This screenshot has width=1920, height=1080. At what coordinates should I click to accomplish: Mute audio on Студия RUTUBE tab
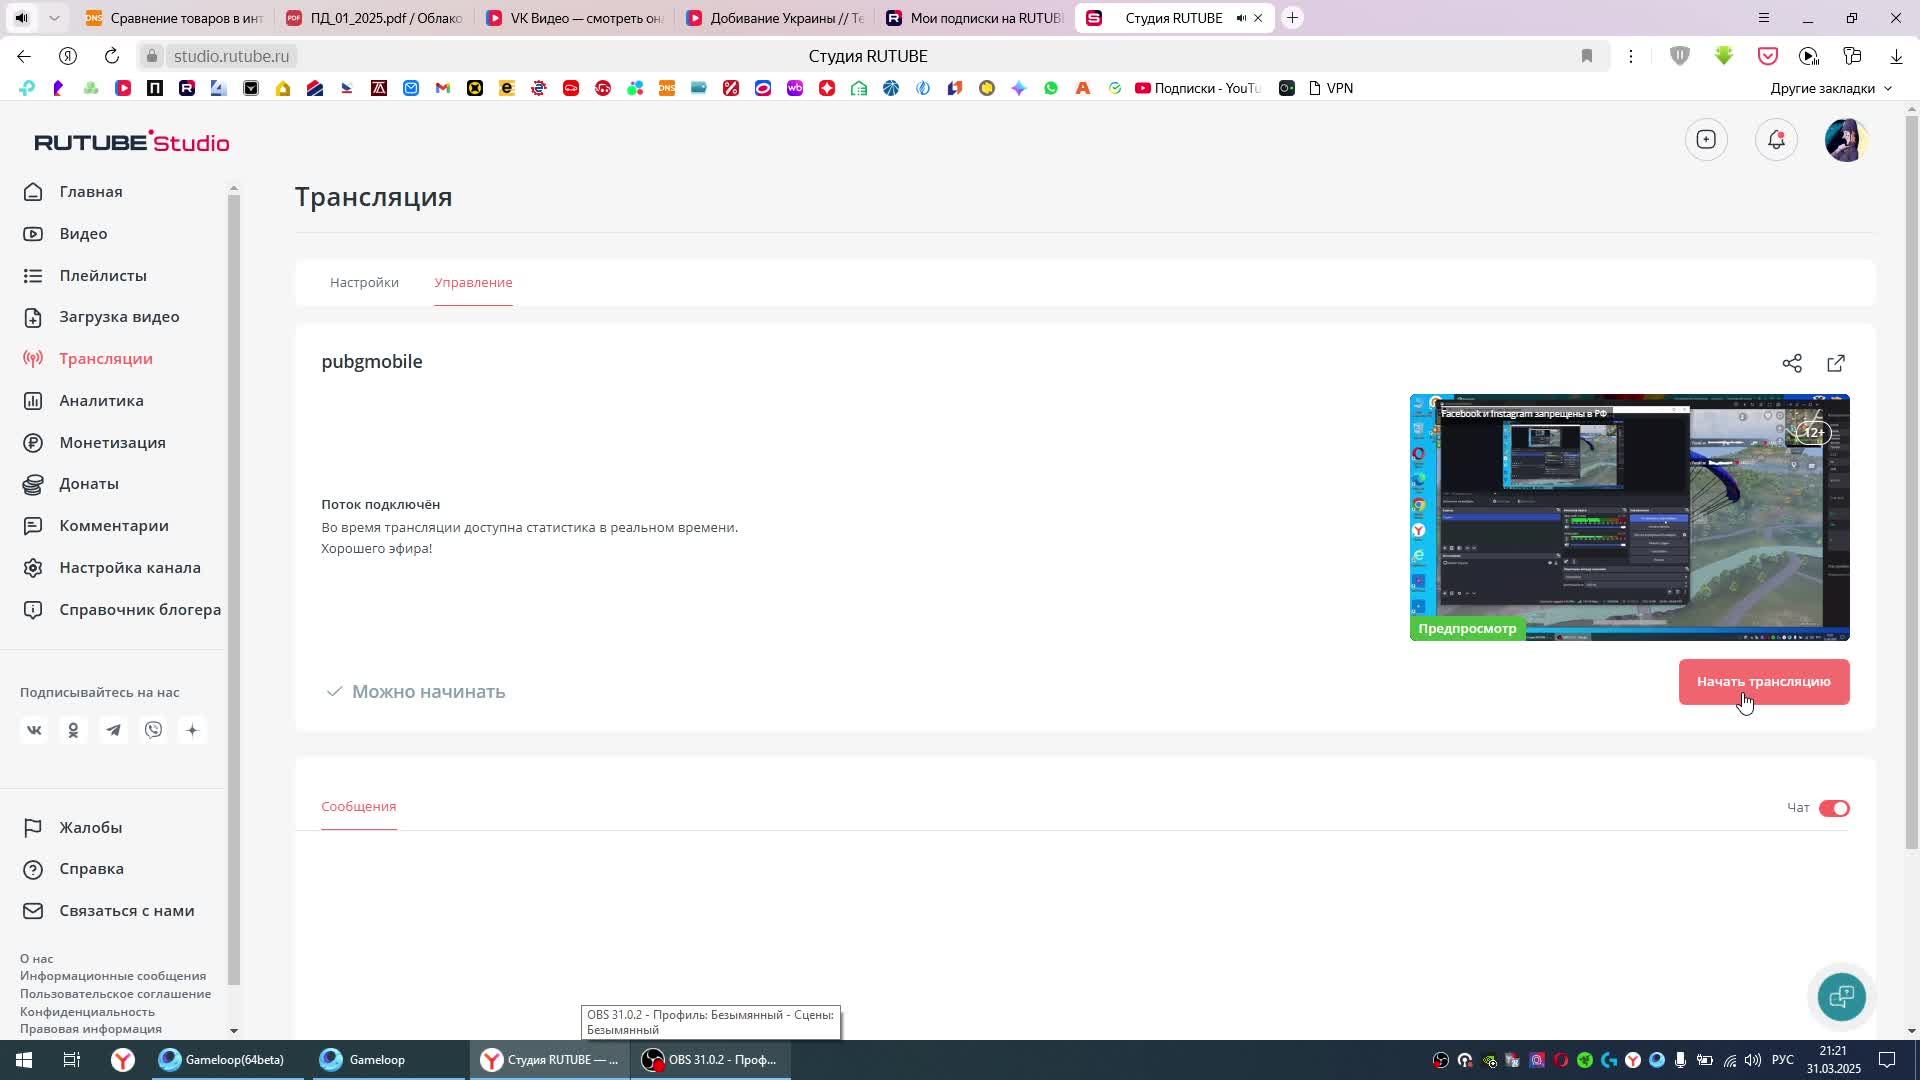[x=1241, y=18]
